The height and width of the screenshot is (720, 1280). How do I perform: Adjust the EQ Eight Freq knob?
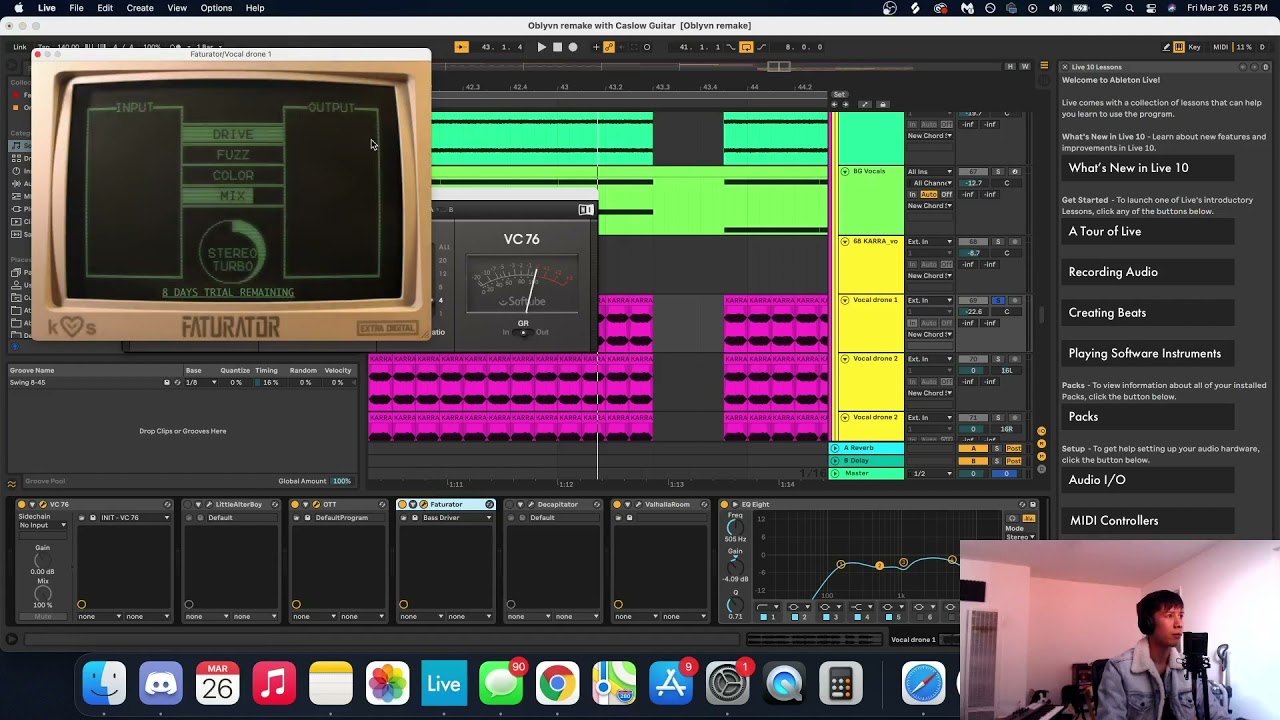coord(735,526)
